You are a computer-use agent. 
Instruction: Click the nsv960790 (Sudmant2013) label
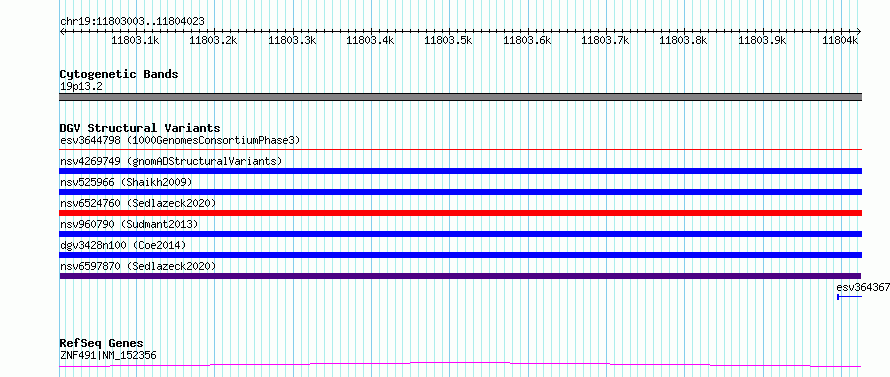pos(129,224)
